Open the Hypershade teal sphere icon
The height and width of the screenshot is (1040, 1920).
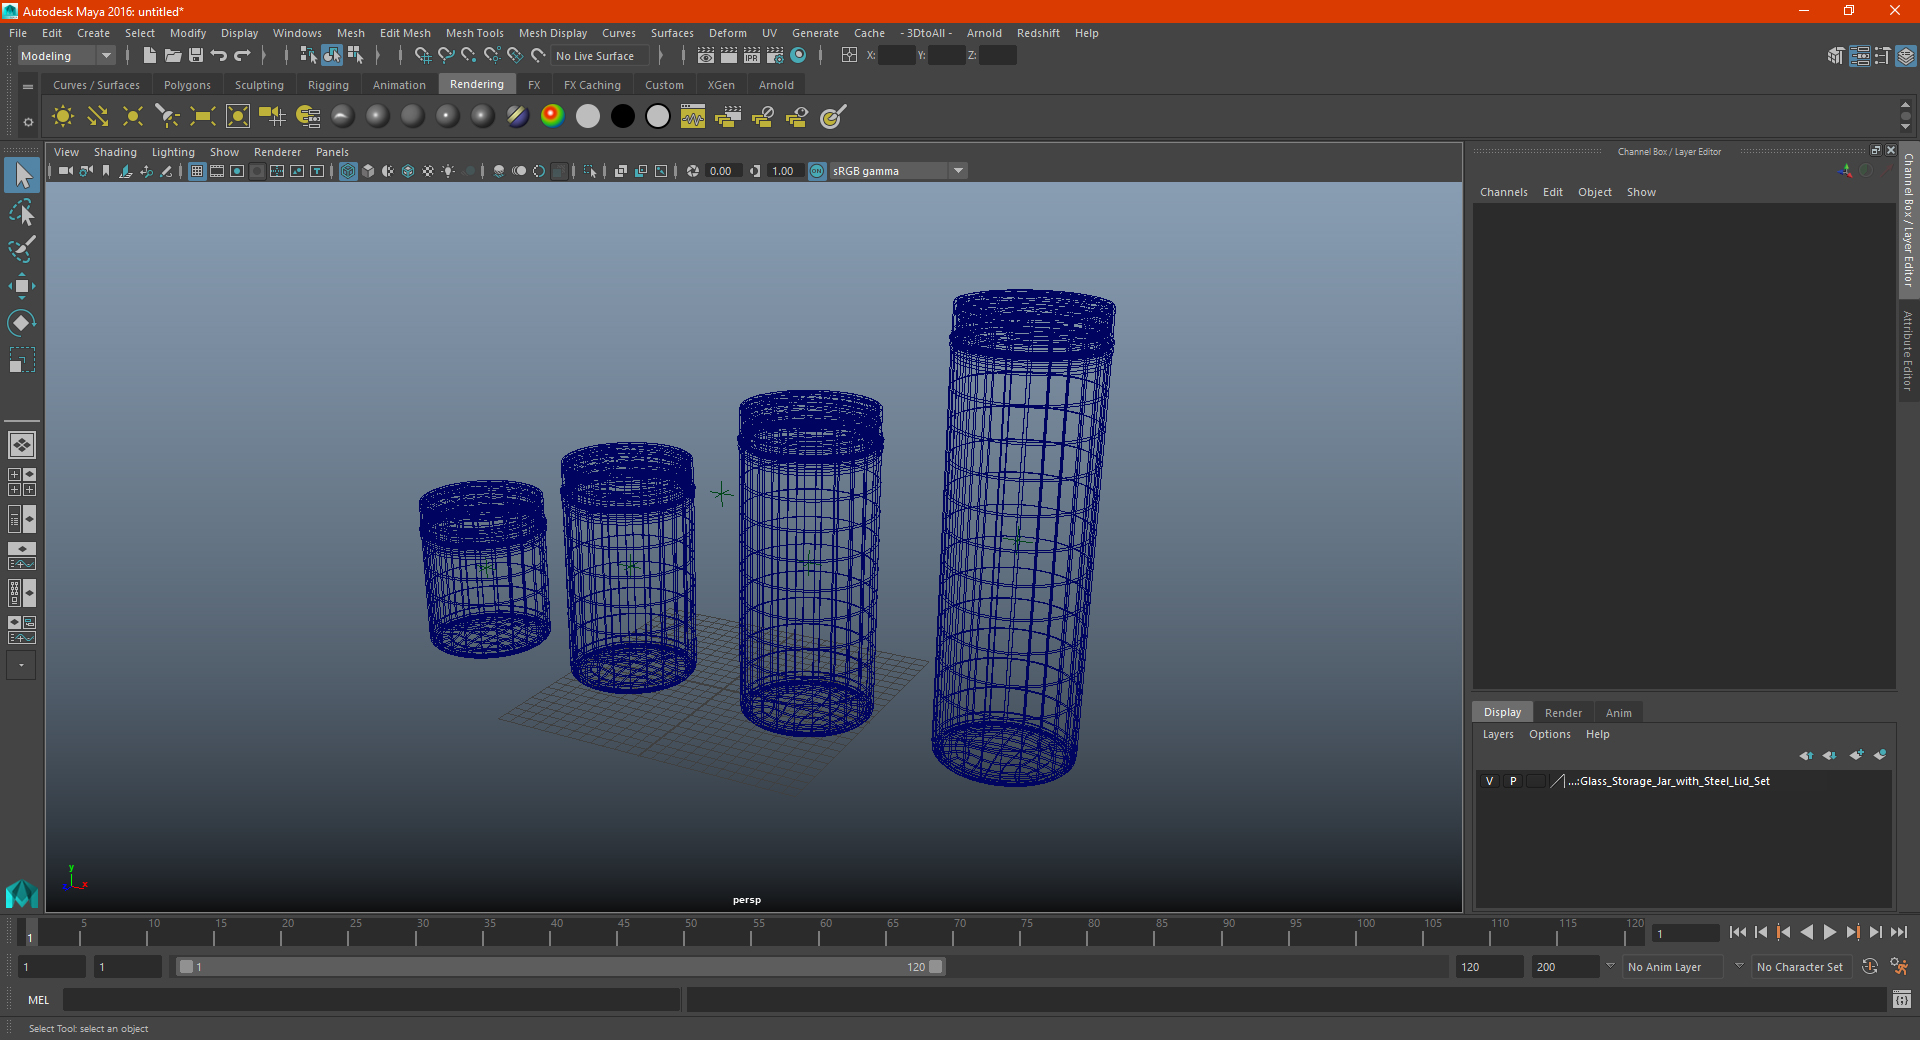pos(798,55)
